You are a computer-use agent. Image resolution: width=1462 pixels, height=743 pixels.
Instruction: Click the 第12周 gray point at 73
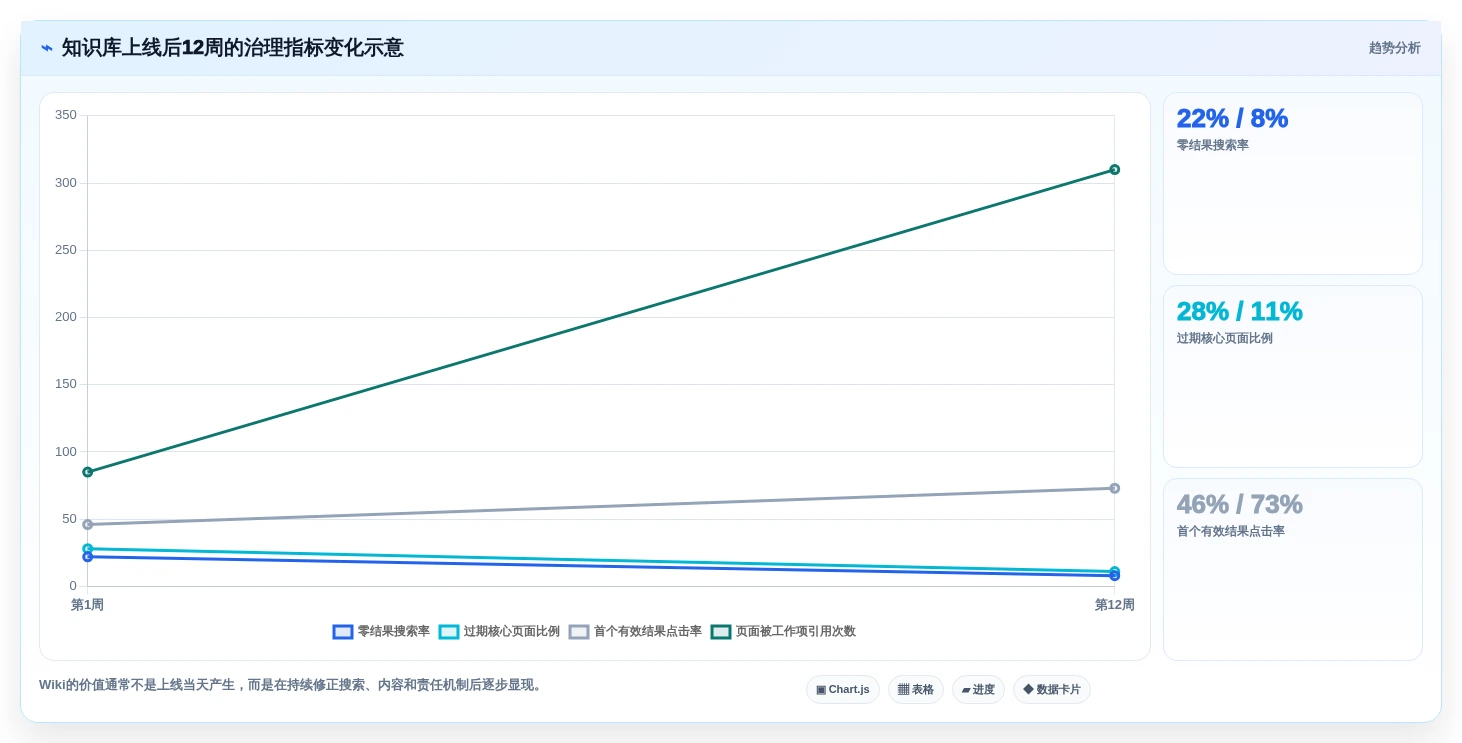(x=1114, y=488)
